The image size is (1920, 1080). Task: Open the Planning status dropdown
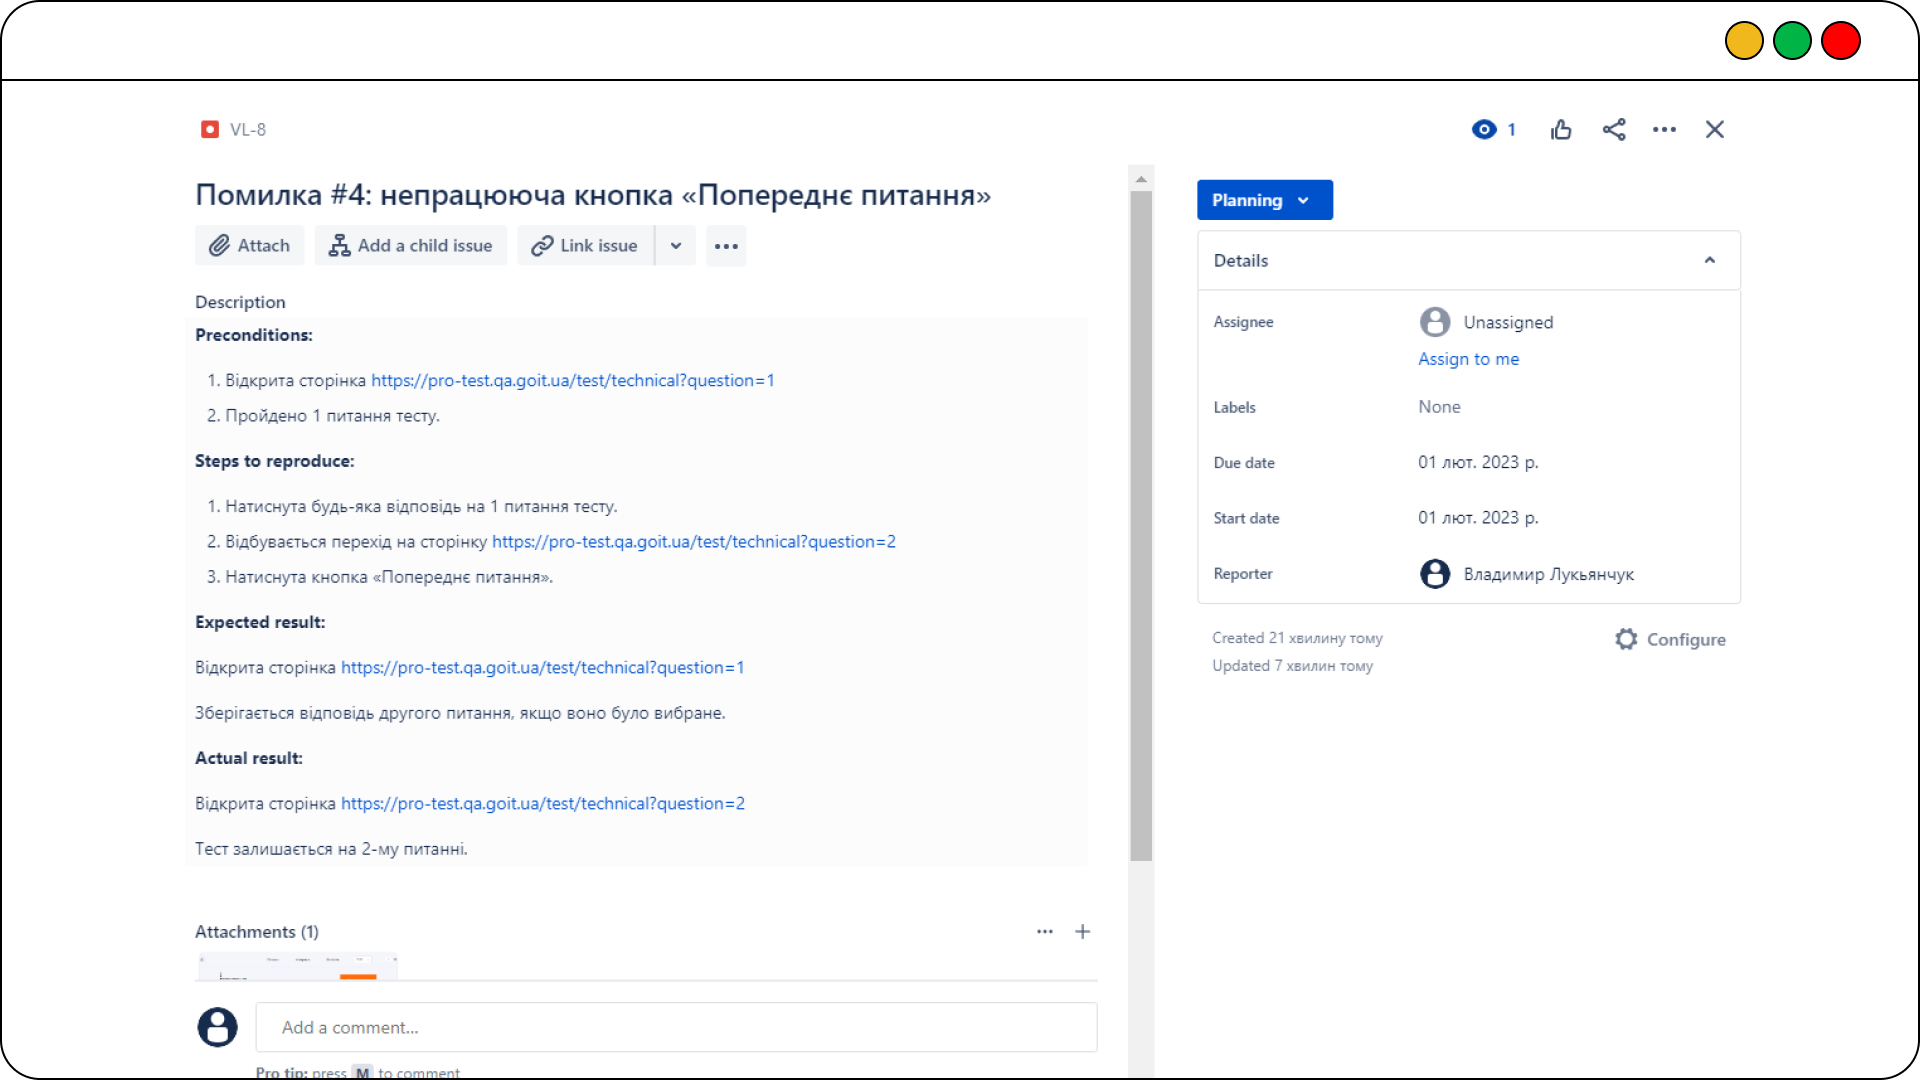tap(1264, 200)
